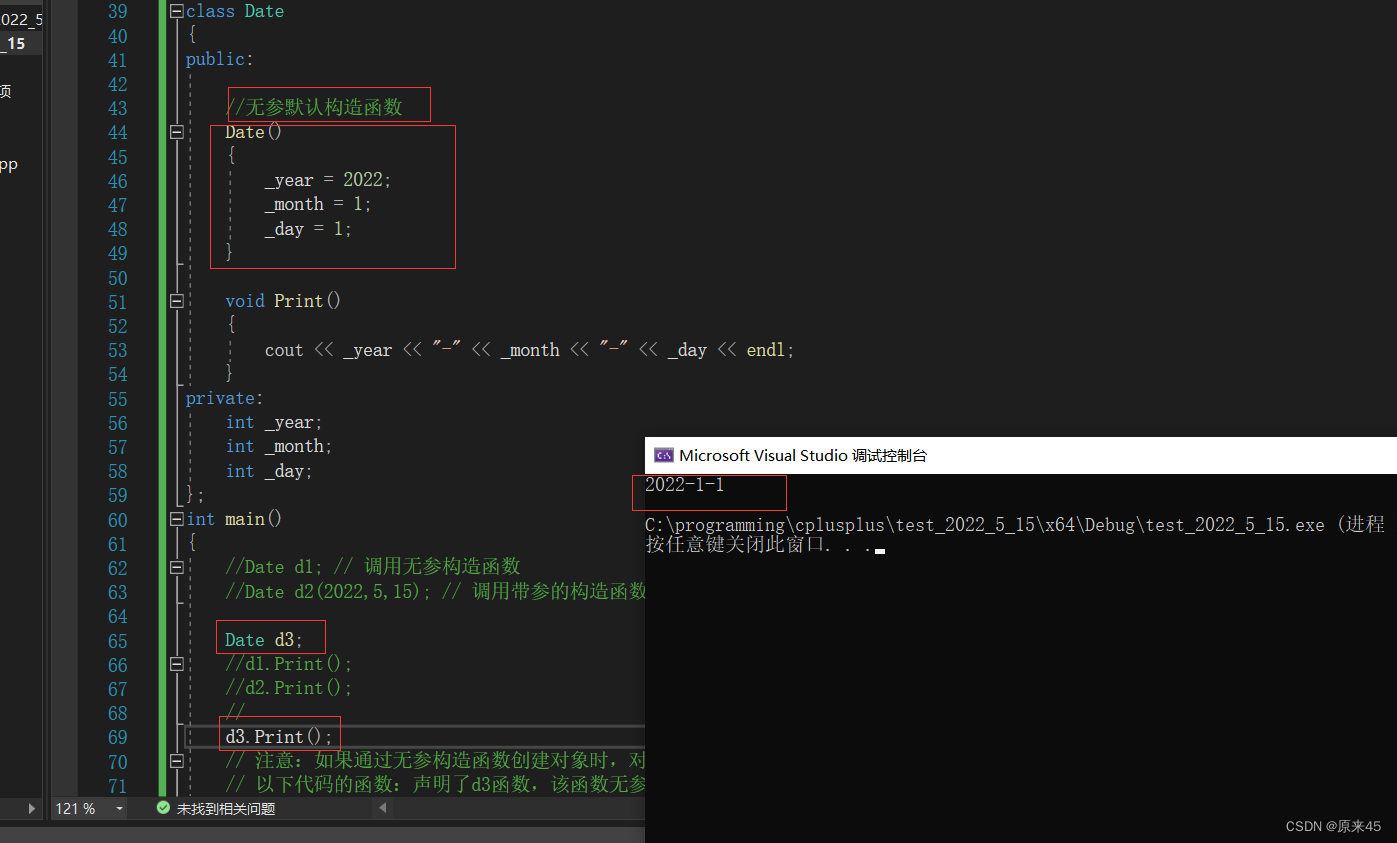This screenshot has height=843, width=1397.
Task: Click the _year = 2022; statement
Action: point(328,180)
